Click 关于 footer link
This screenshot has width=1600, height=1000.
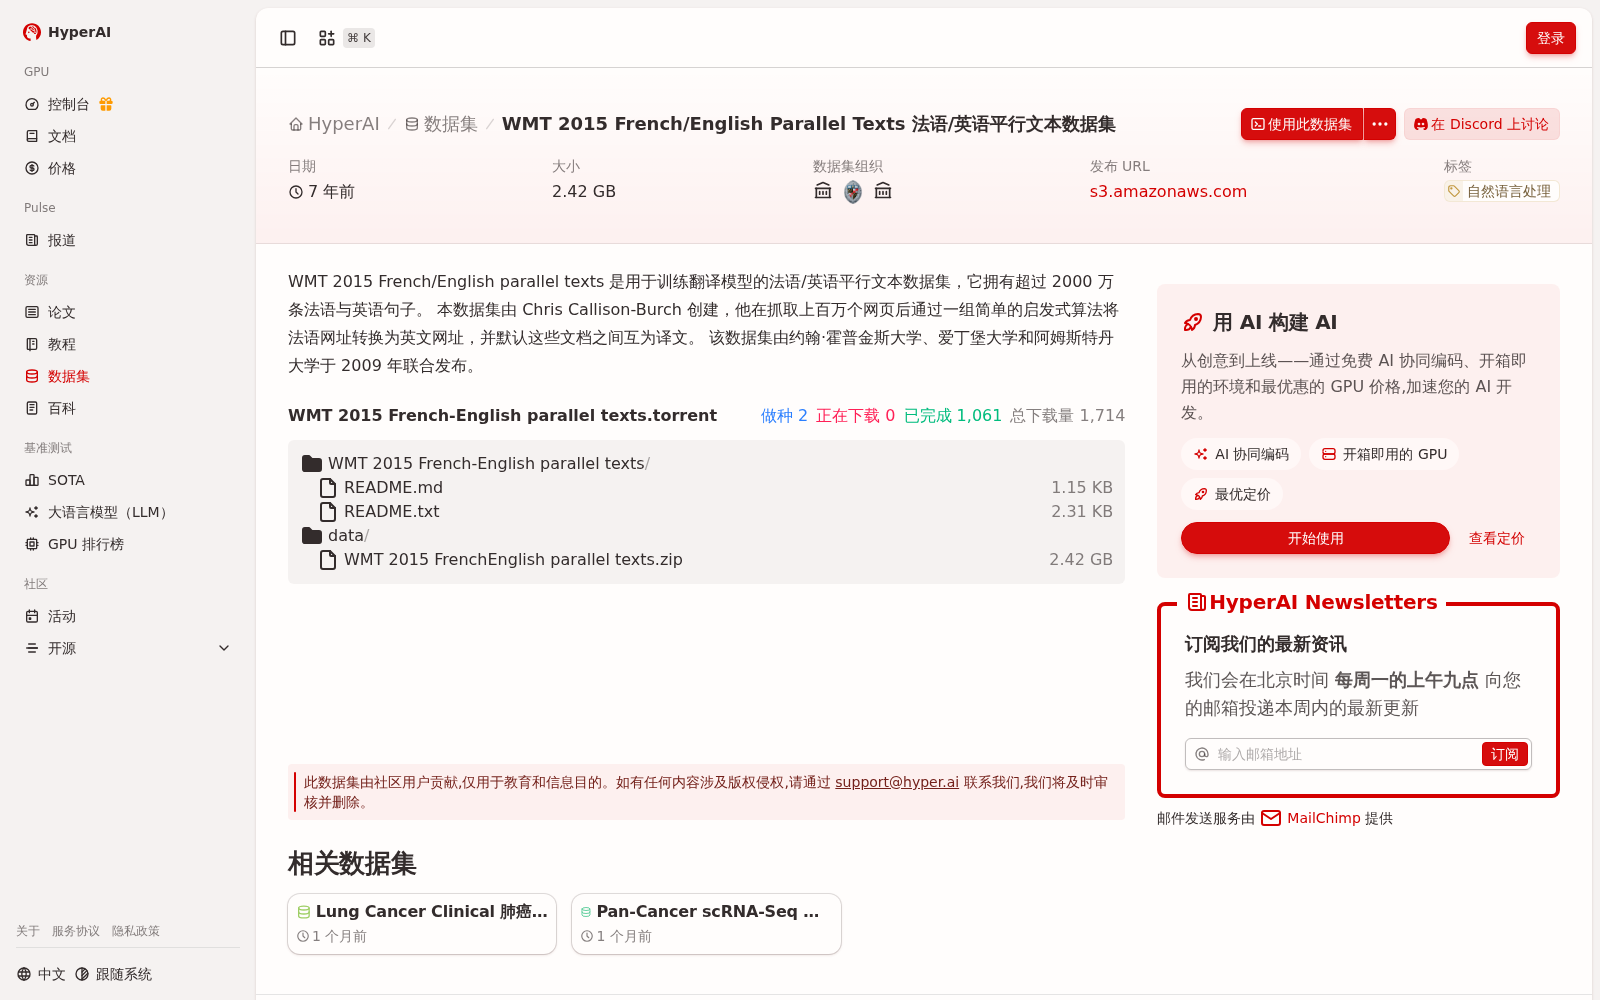point(28,931)
